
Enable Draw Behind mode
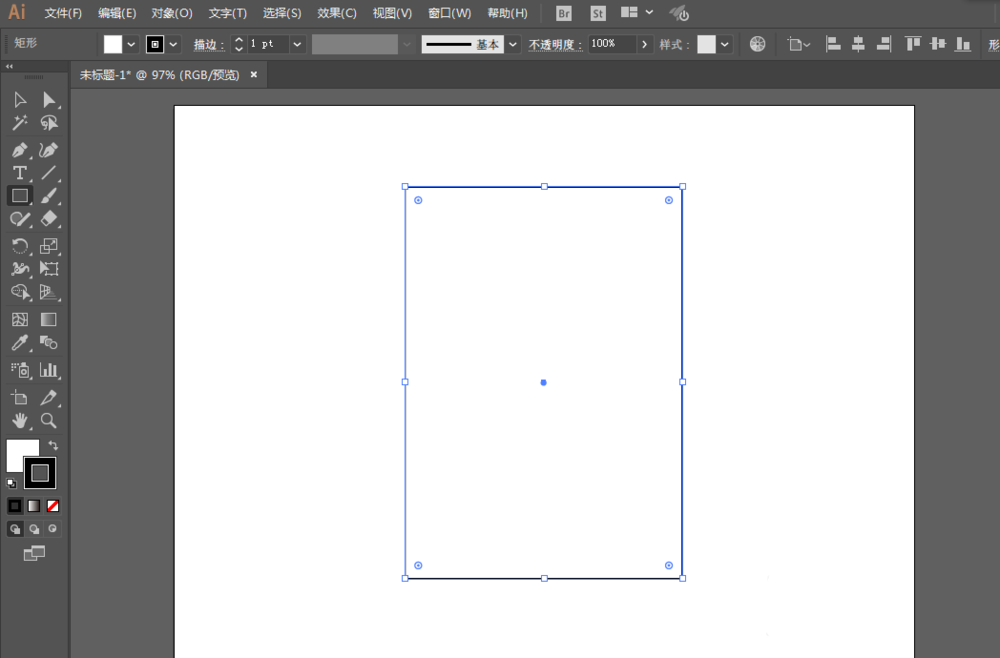click(34, 529)
